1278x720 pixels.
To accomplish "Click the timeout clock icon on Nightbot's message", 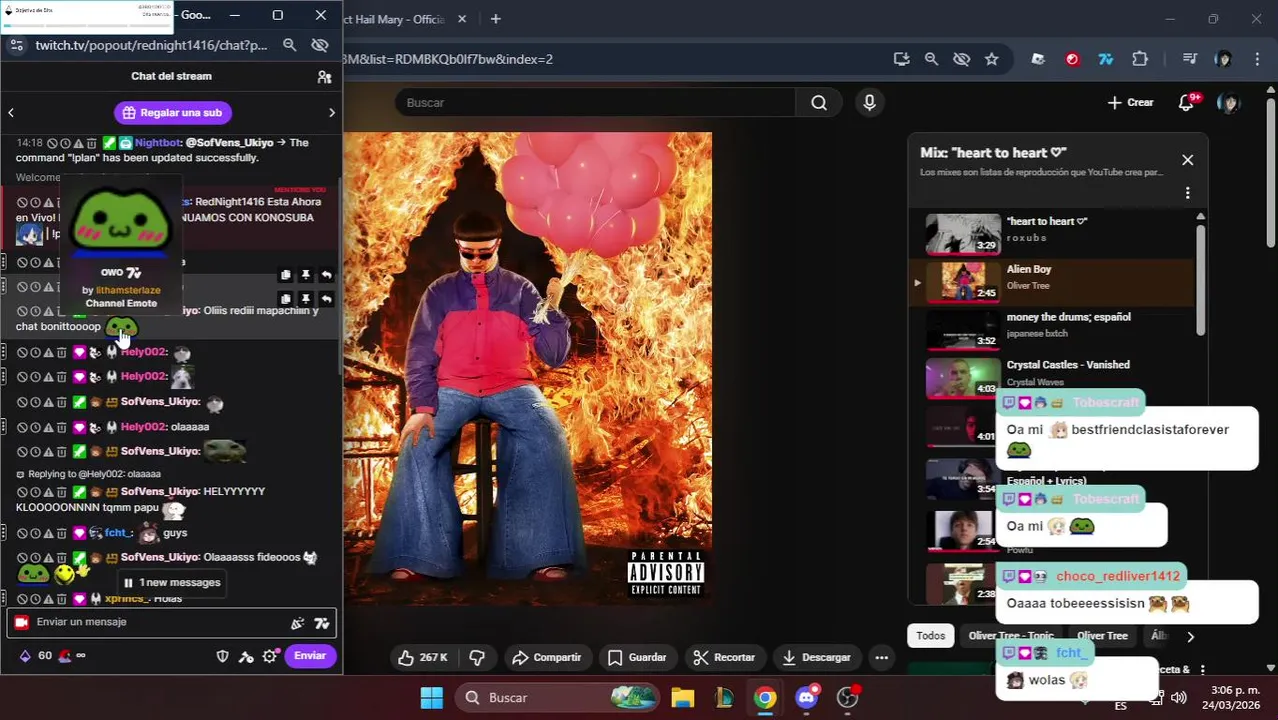I will pyautogui.click(x=65, y=143).
